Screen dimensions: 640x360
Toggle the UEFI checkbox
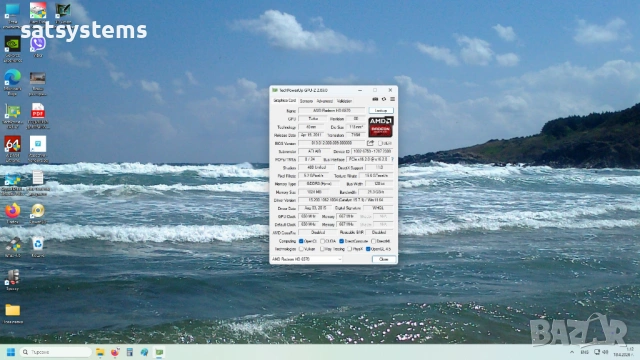[380, 143]
